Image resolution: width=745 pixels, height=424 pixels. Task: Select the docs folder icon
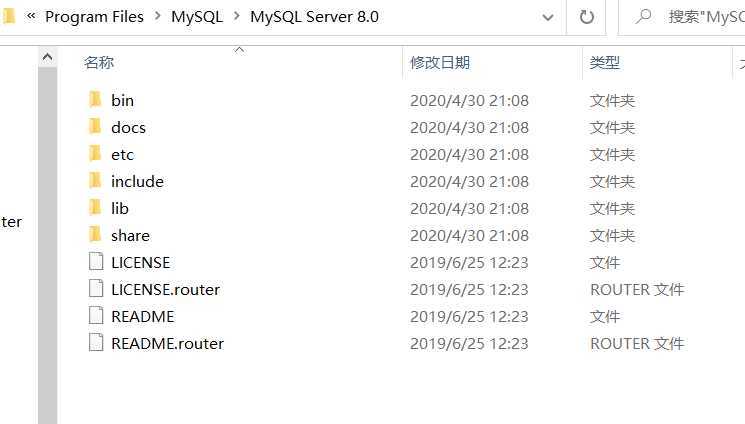(x=96, y=127)
